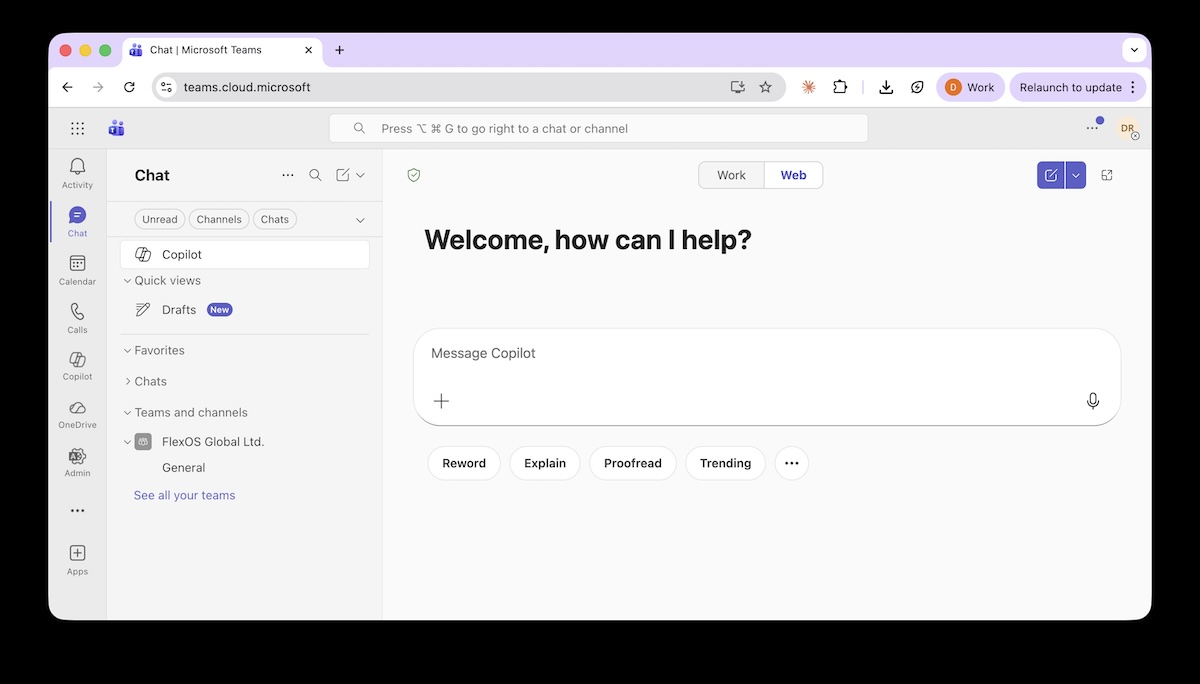Open the app launcher grid icon

78,128
